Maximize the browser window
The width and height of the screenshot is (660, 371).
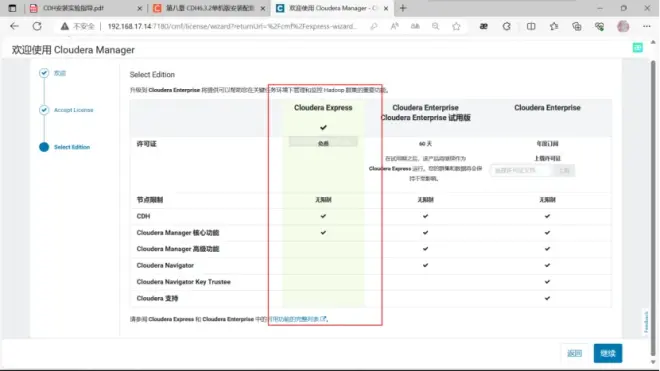[x=623, y=8]
